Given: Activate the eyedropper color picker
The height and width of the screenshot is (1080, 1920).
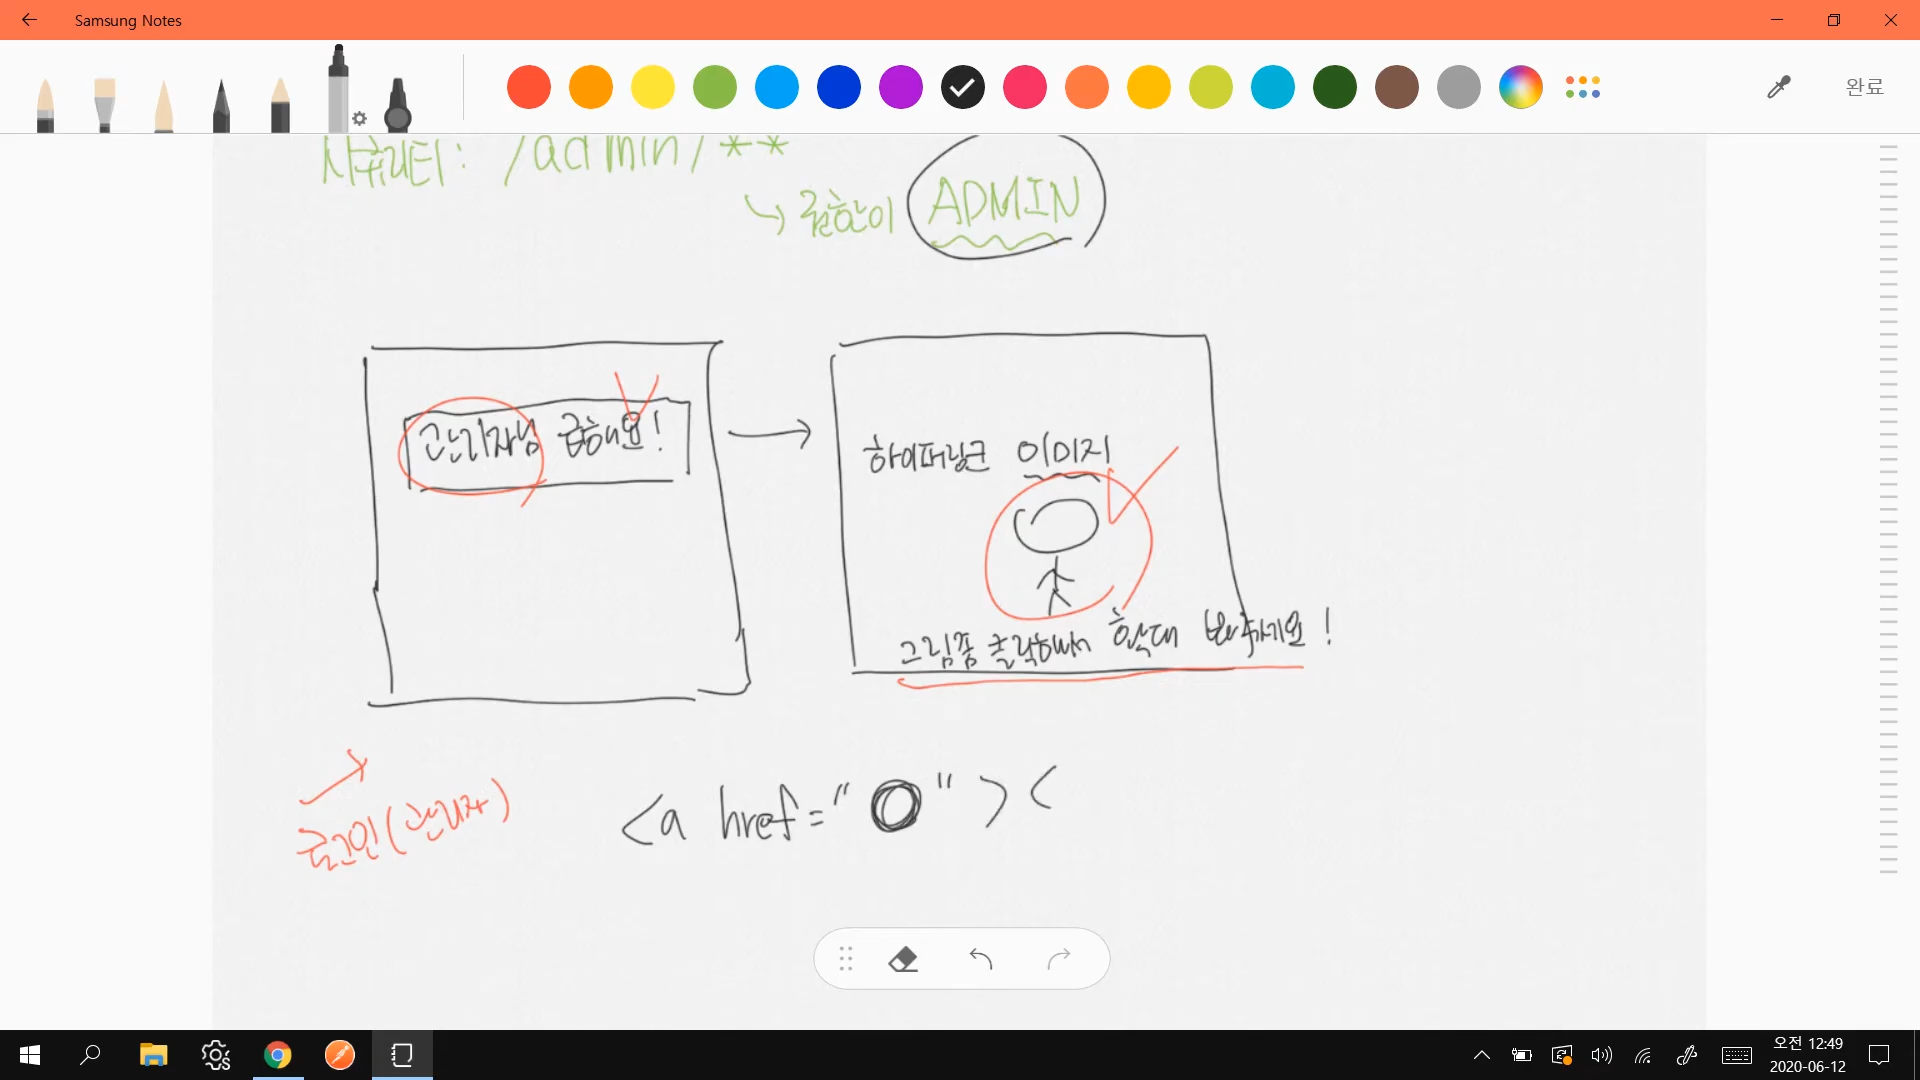Looking at the screenshot, I should pos(1778,87).
